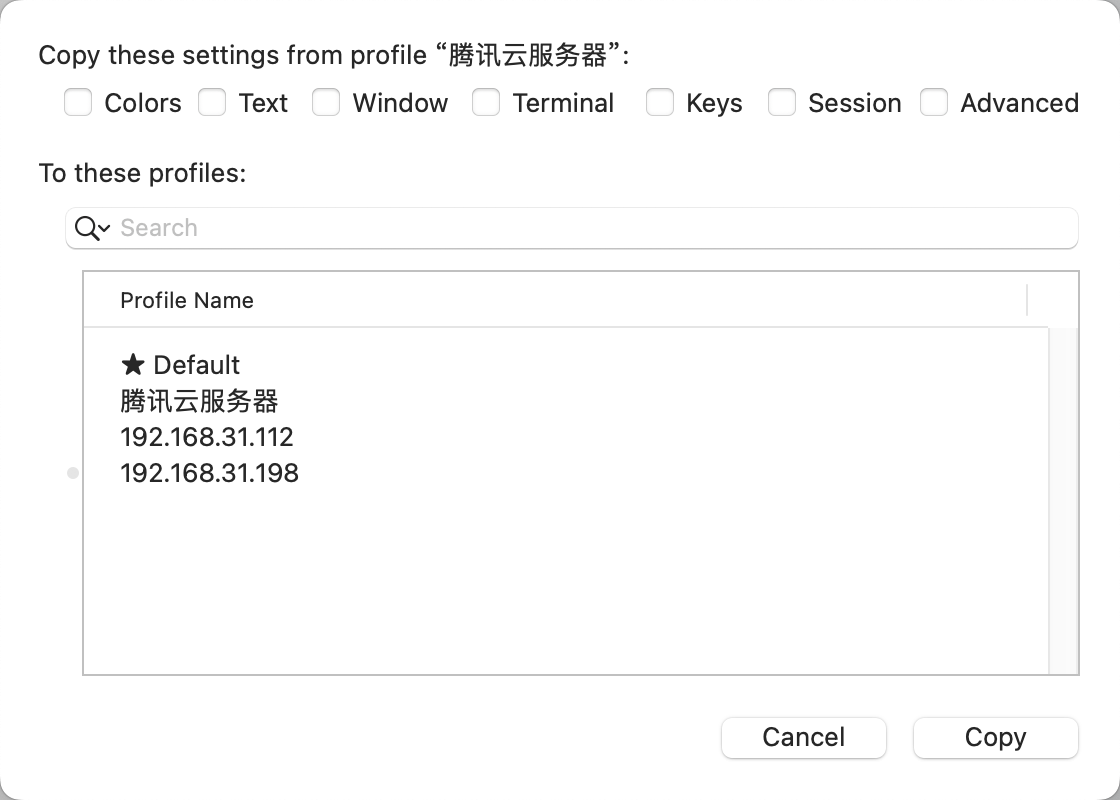Select the Keys checkbox
This screenshot has width=1120, height=800.
[x=660, y=103]
